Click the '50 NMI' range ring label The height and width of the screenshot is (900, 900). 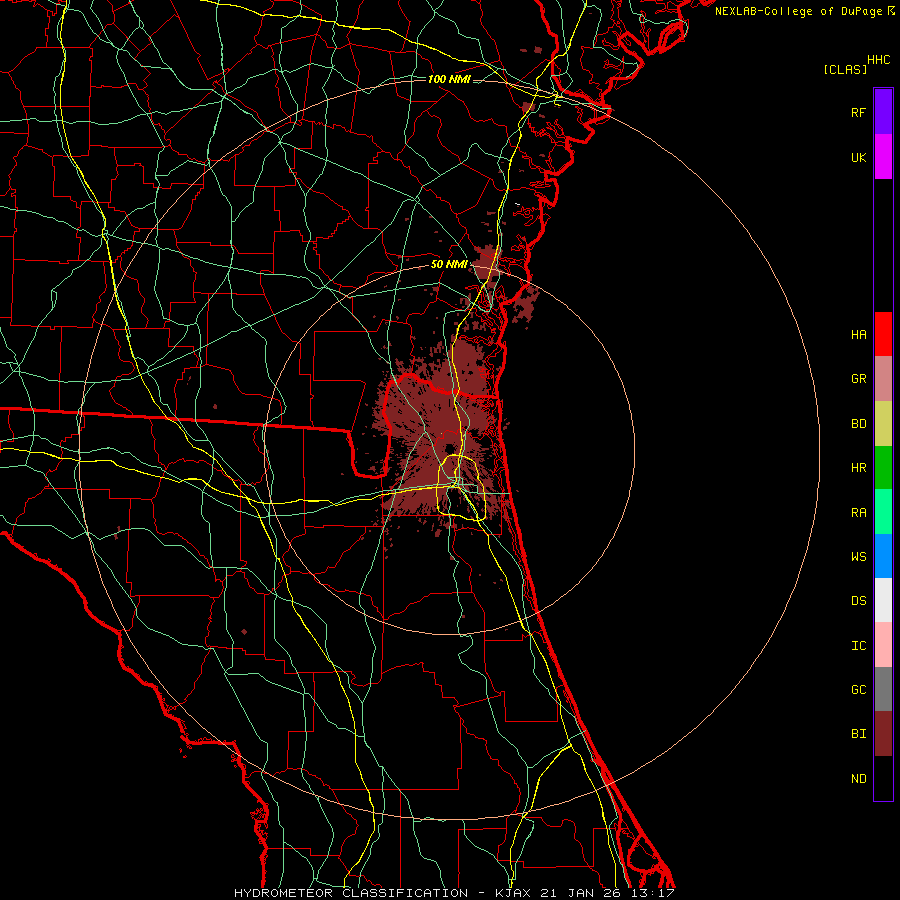pyautogui.click(x=449, y=264)
